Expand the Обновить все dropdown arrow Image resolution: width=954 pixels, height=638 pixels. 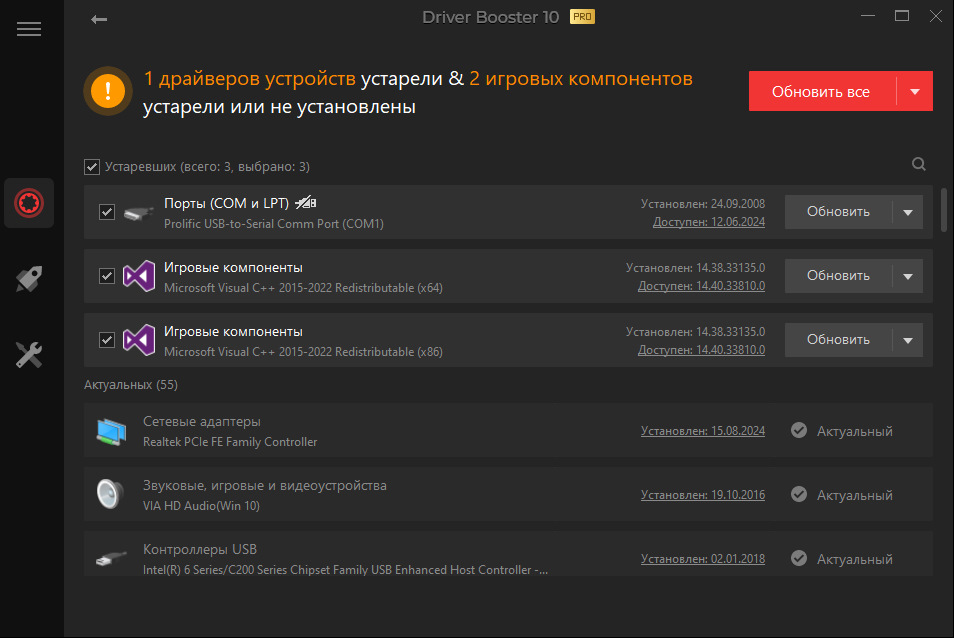pos(915,92)
